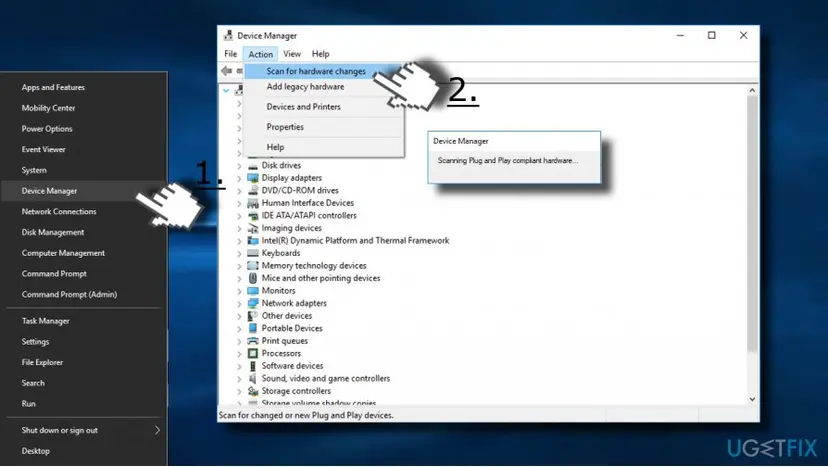Click the scrollbar down arrow
This screenshot has height=467, width=828.
(752, 400)
